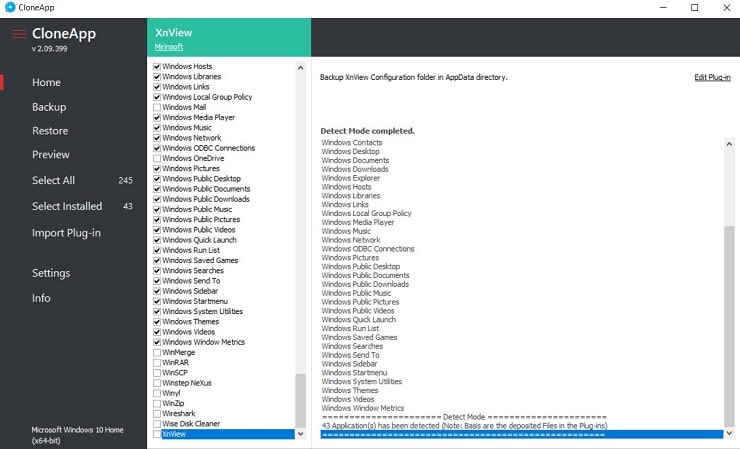
Task: Click the CloneApp logo in title bar
Action: tap(10, 7)
